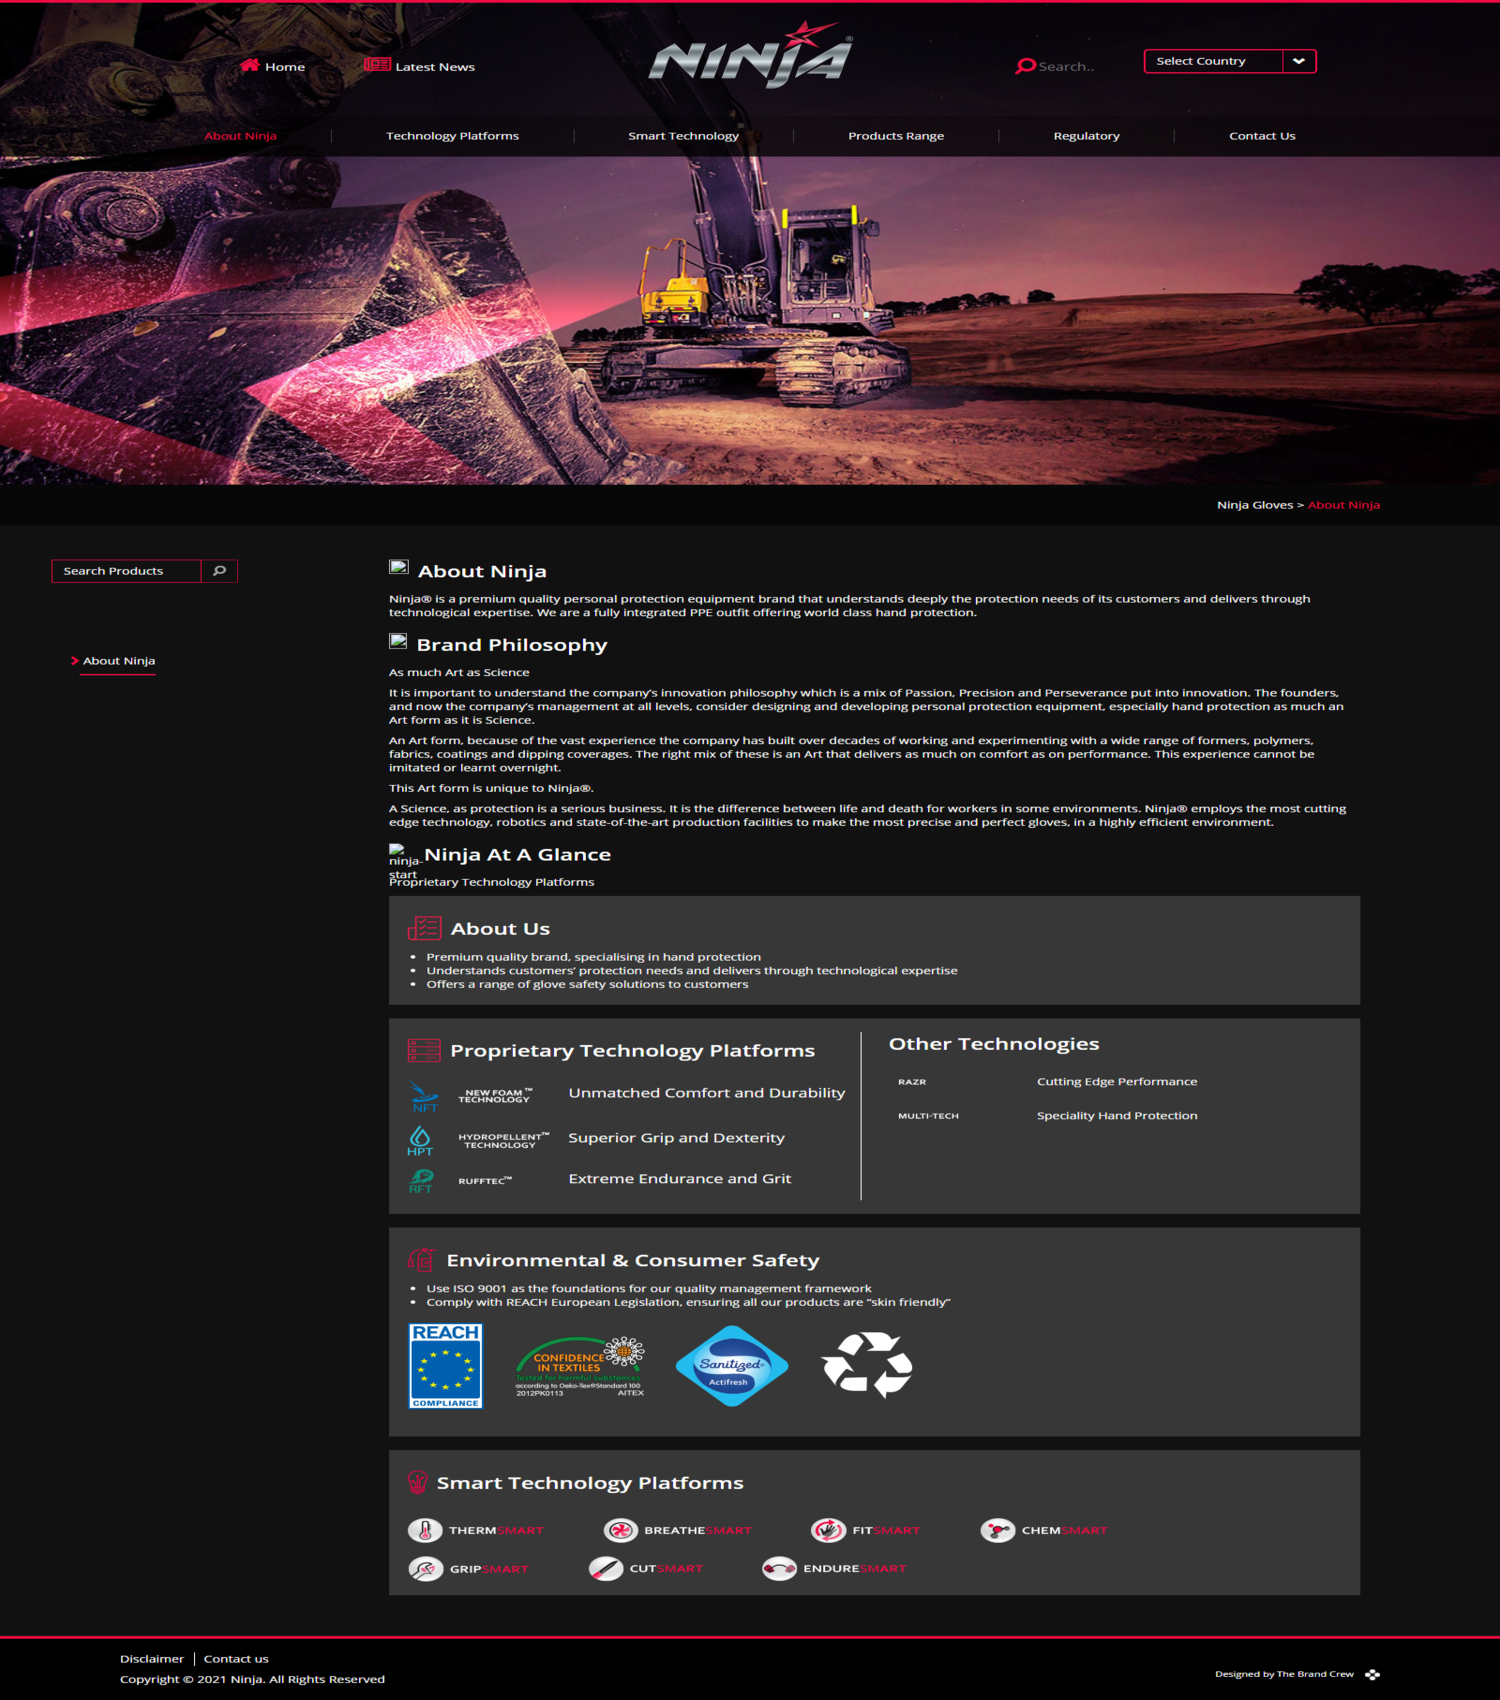Click the Smart Technology Platforms heading icon
Viewport: 1500px width, 1700px height.
[x=418, y=1482]
